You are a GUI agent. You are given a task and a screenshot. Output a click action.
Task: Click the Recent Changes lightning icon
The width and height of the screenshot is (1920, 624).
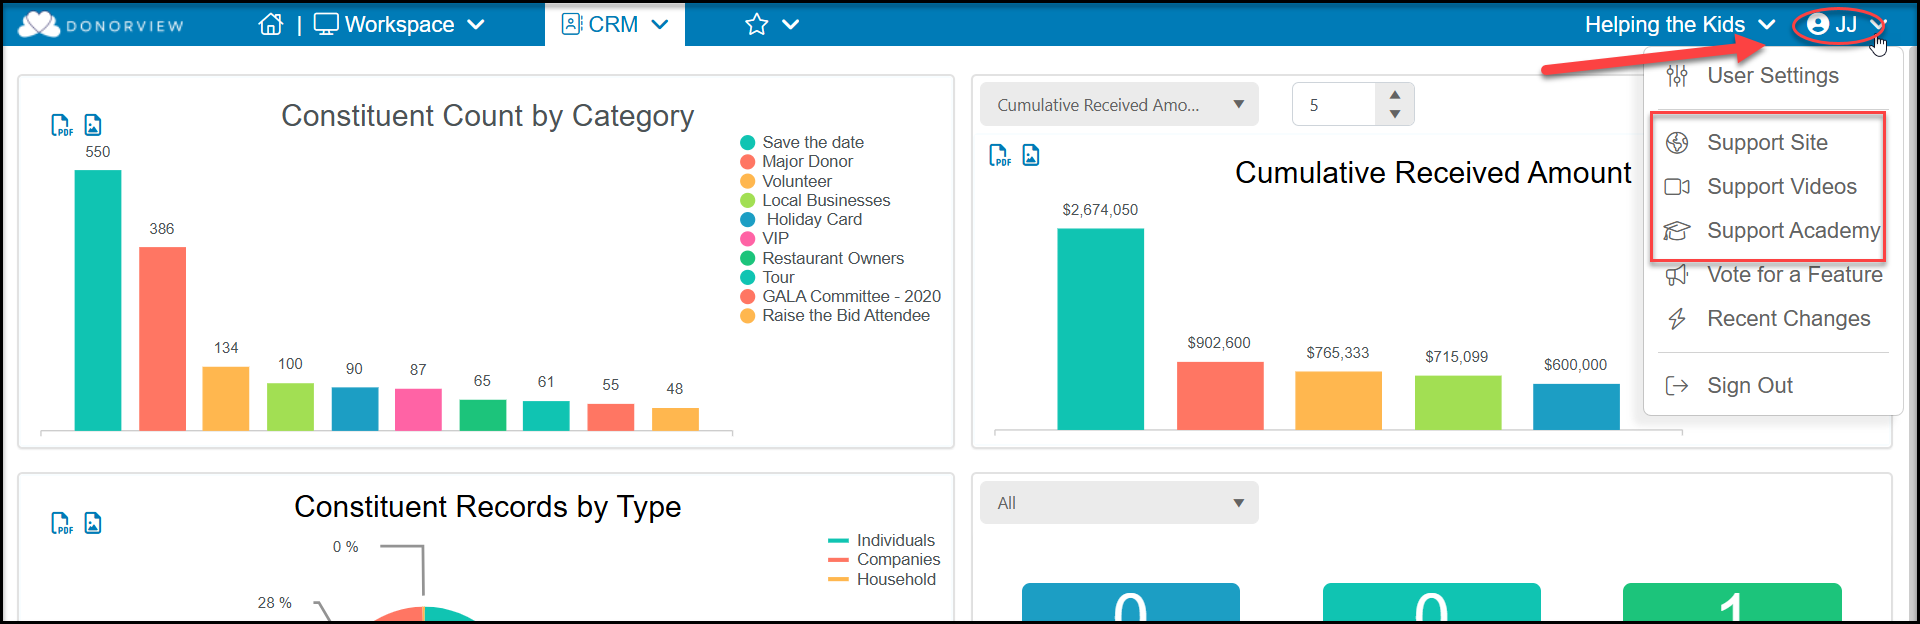click(1677, 319)
